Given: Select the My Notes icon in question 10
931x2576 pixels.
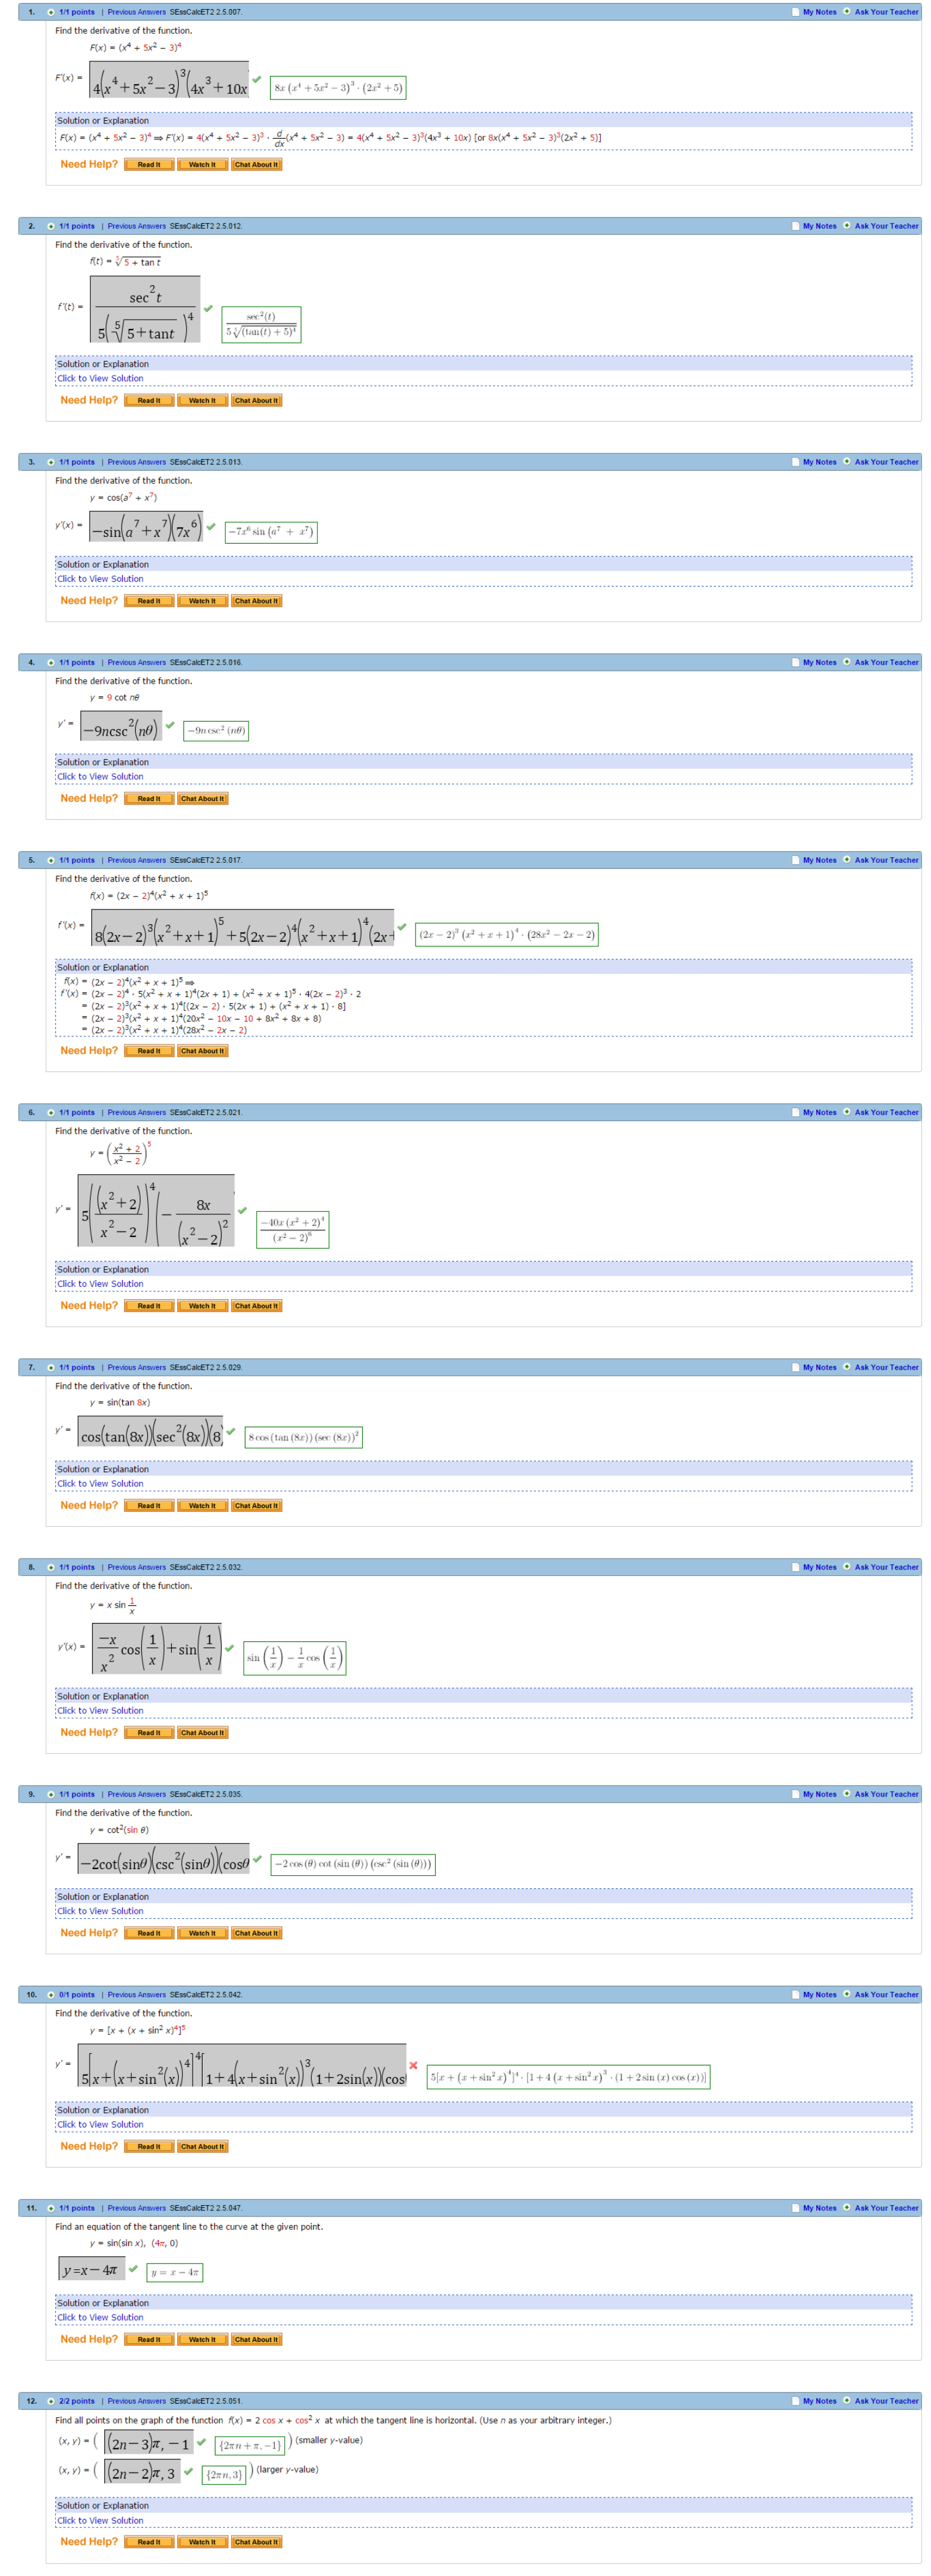Looking at the screenshot, I should [x=795, y=1994].
